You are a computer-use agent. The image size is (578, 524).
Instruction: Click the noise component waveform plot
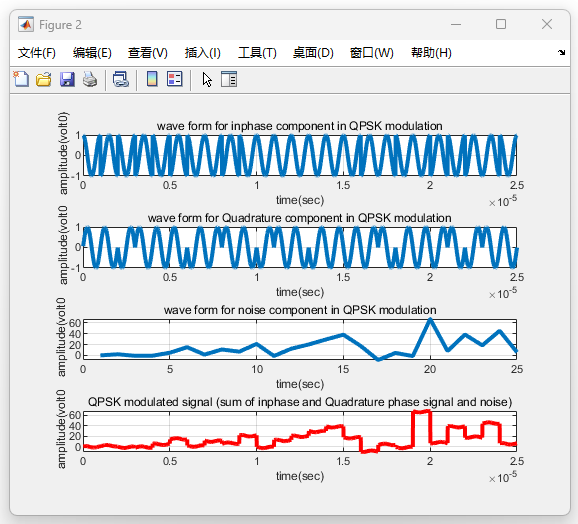coord(300,339)
